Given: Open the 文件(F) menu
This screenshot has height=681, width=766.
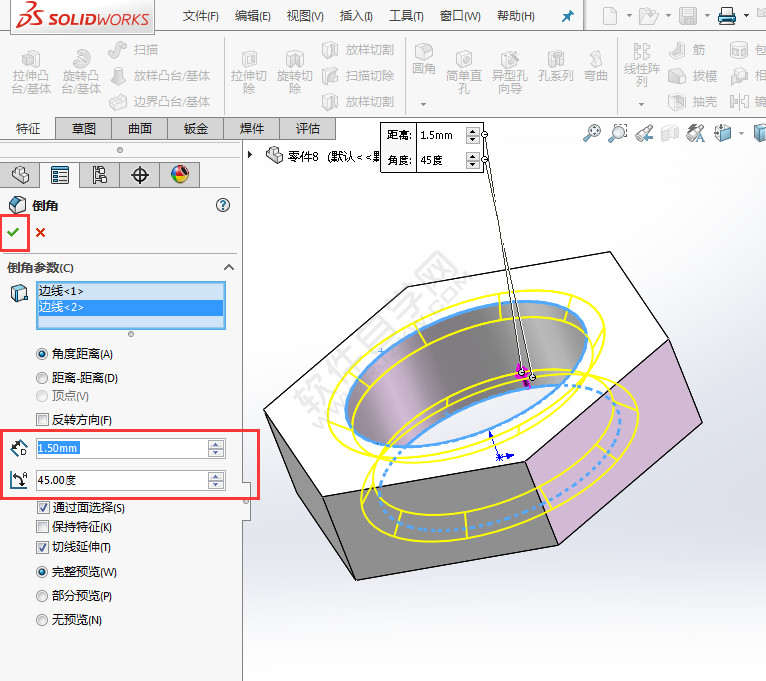Looking at the screenshot, I should point(201,16).
